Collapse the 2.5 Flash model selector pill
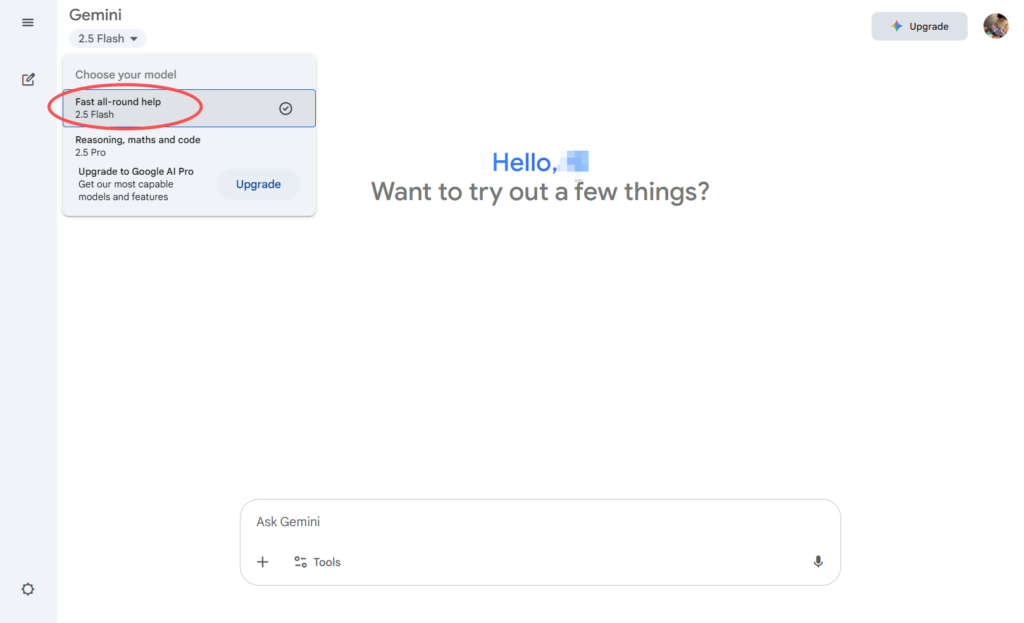This screenshot has width=1024, height=623. 107,39
